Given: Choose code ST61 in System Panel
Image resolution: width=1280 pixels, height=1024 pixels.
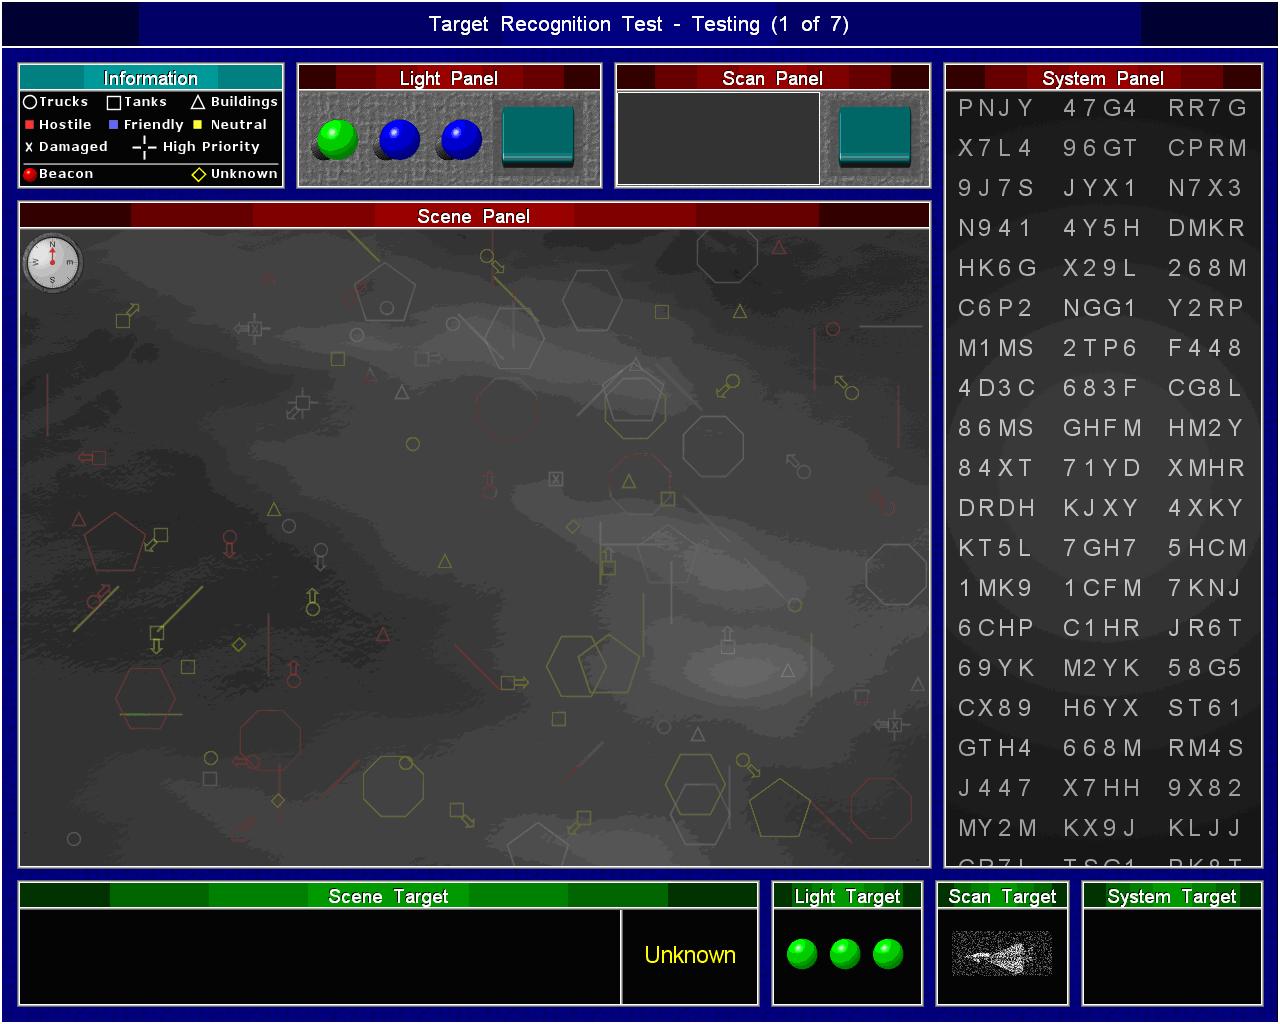Looking at the screenshot, I should 1205,708.
